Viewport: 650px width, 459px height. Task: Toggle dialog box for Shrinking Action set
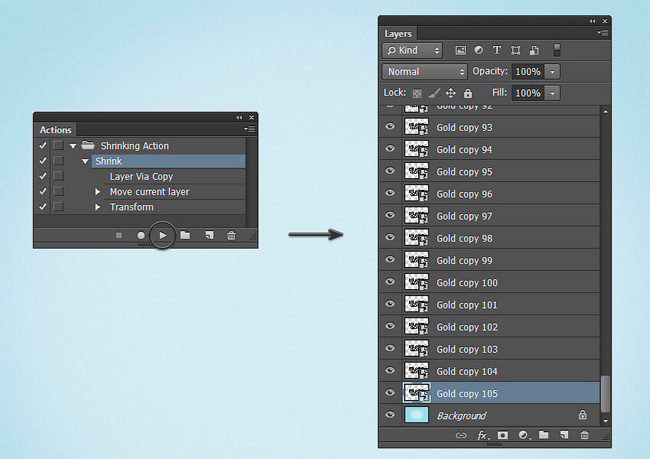tap(58, 145)
